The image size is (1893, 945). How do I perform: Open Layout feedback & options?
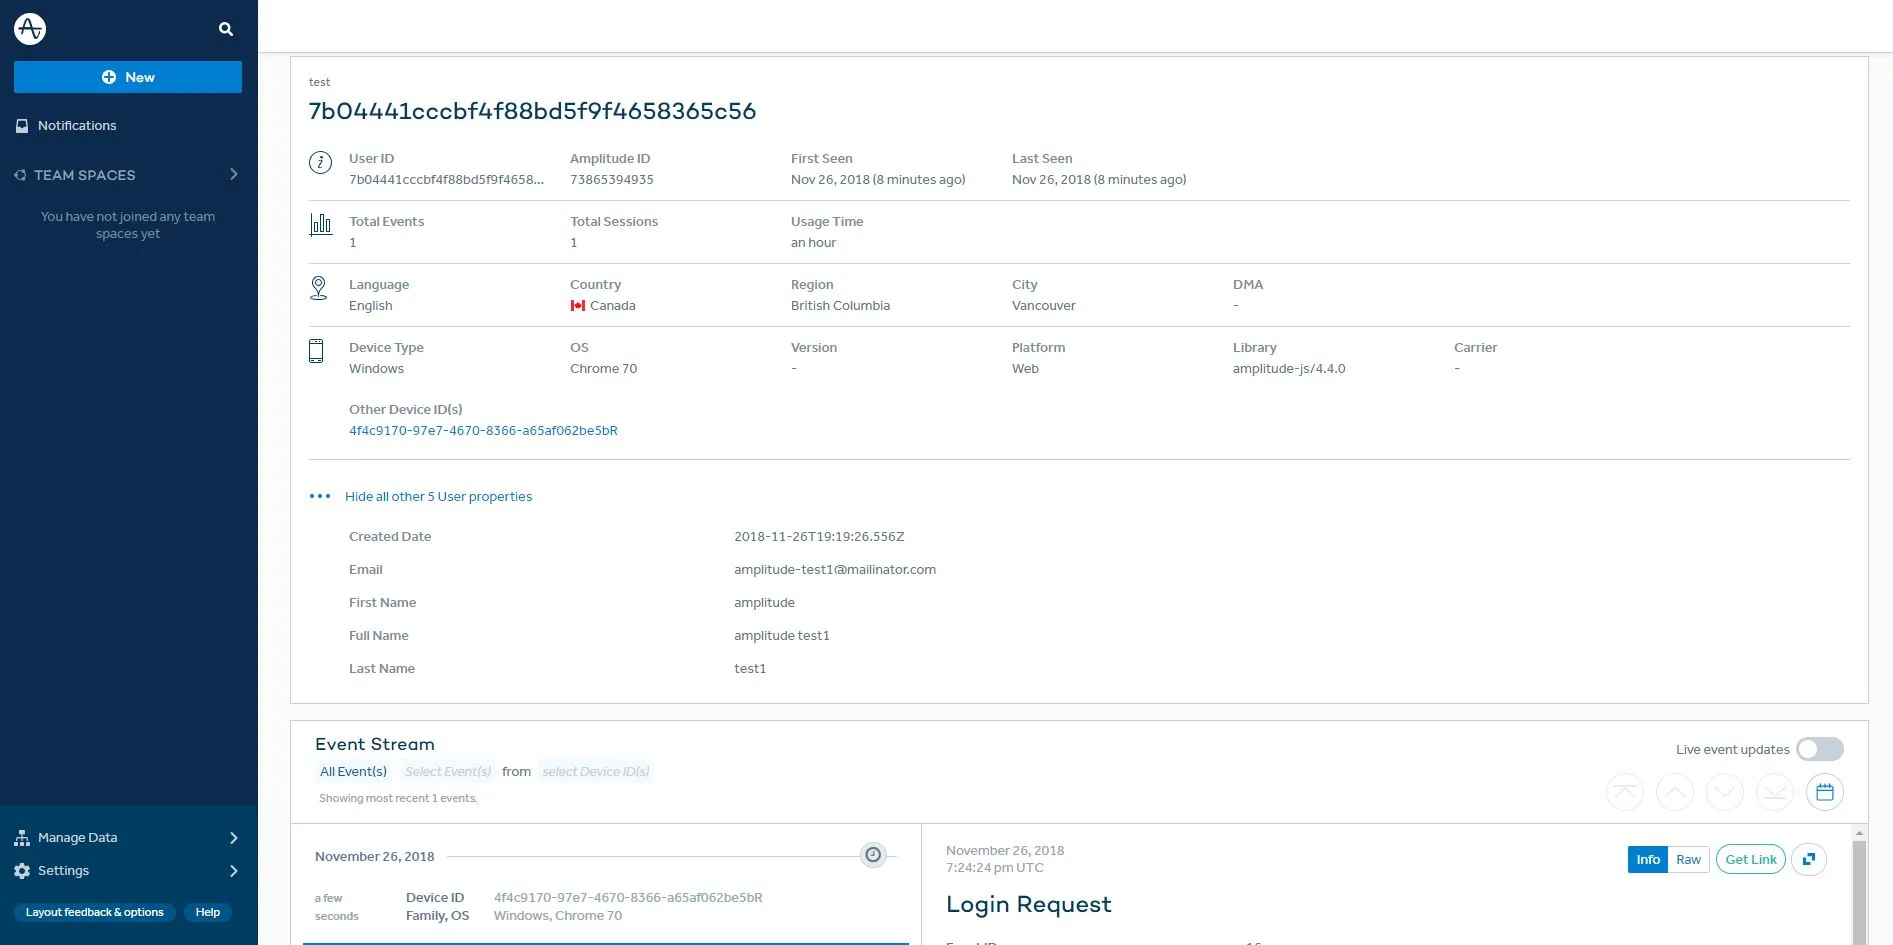pos(94,912)
